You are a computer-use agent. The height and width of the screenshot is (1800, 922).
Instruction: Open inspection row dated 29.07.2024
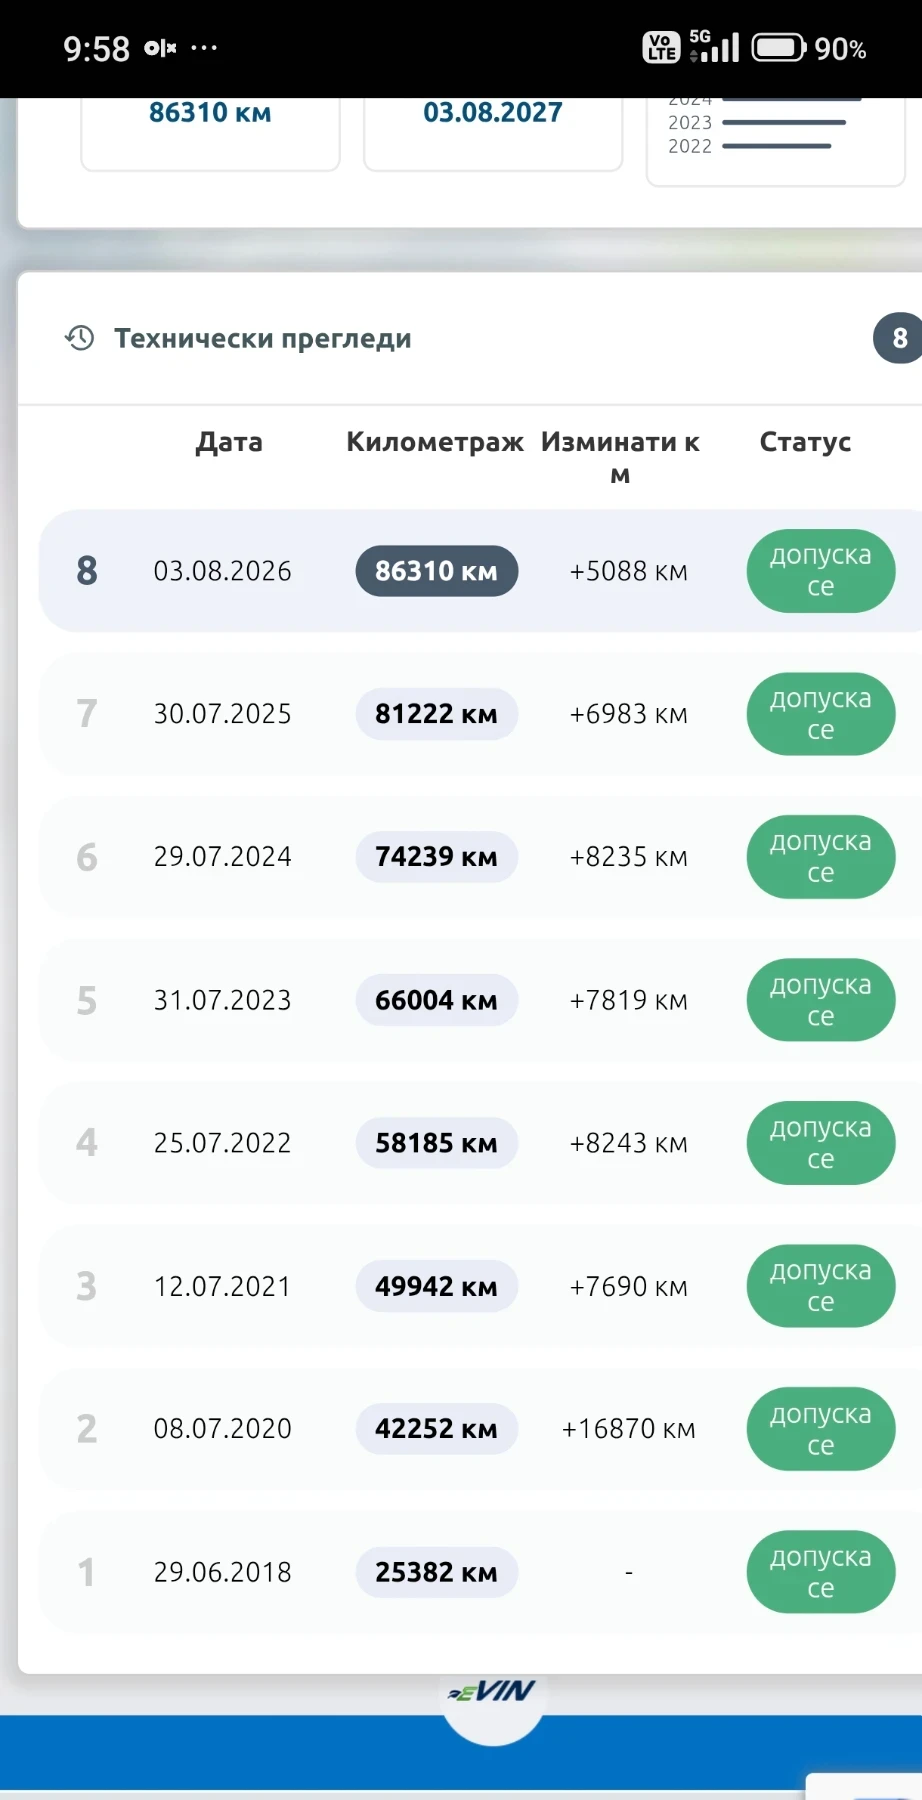click(x=480, y=857)
